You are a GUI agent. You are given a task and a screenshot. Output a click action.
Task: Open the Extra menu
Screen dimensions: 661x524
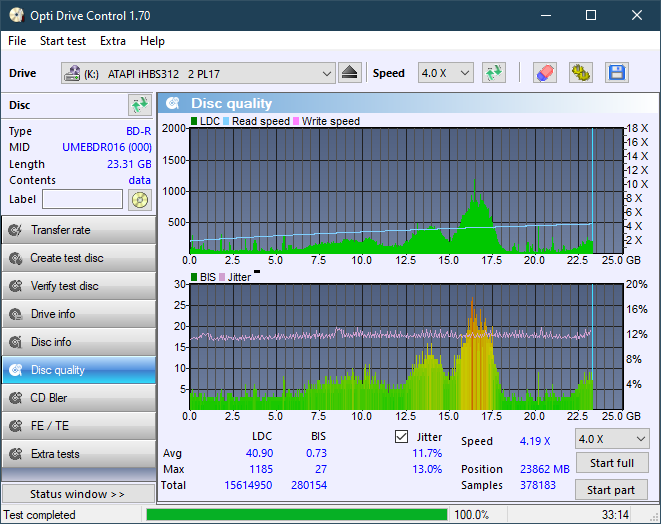(113, 41)
